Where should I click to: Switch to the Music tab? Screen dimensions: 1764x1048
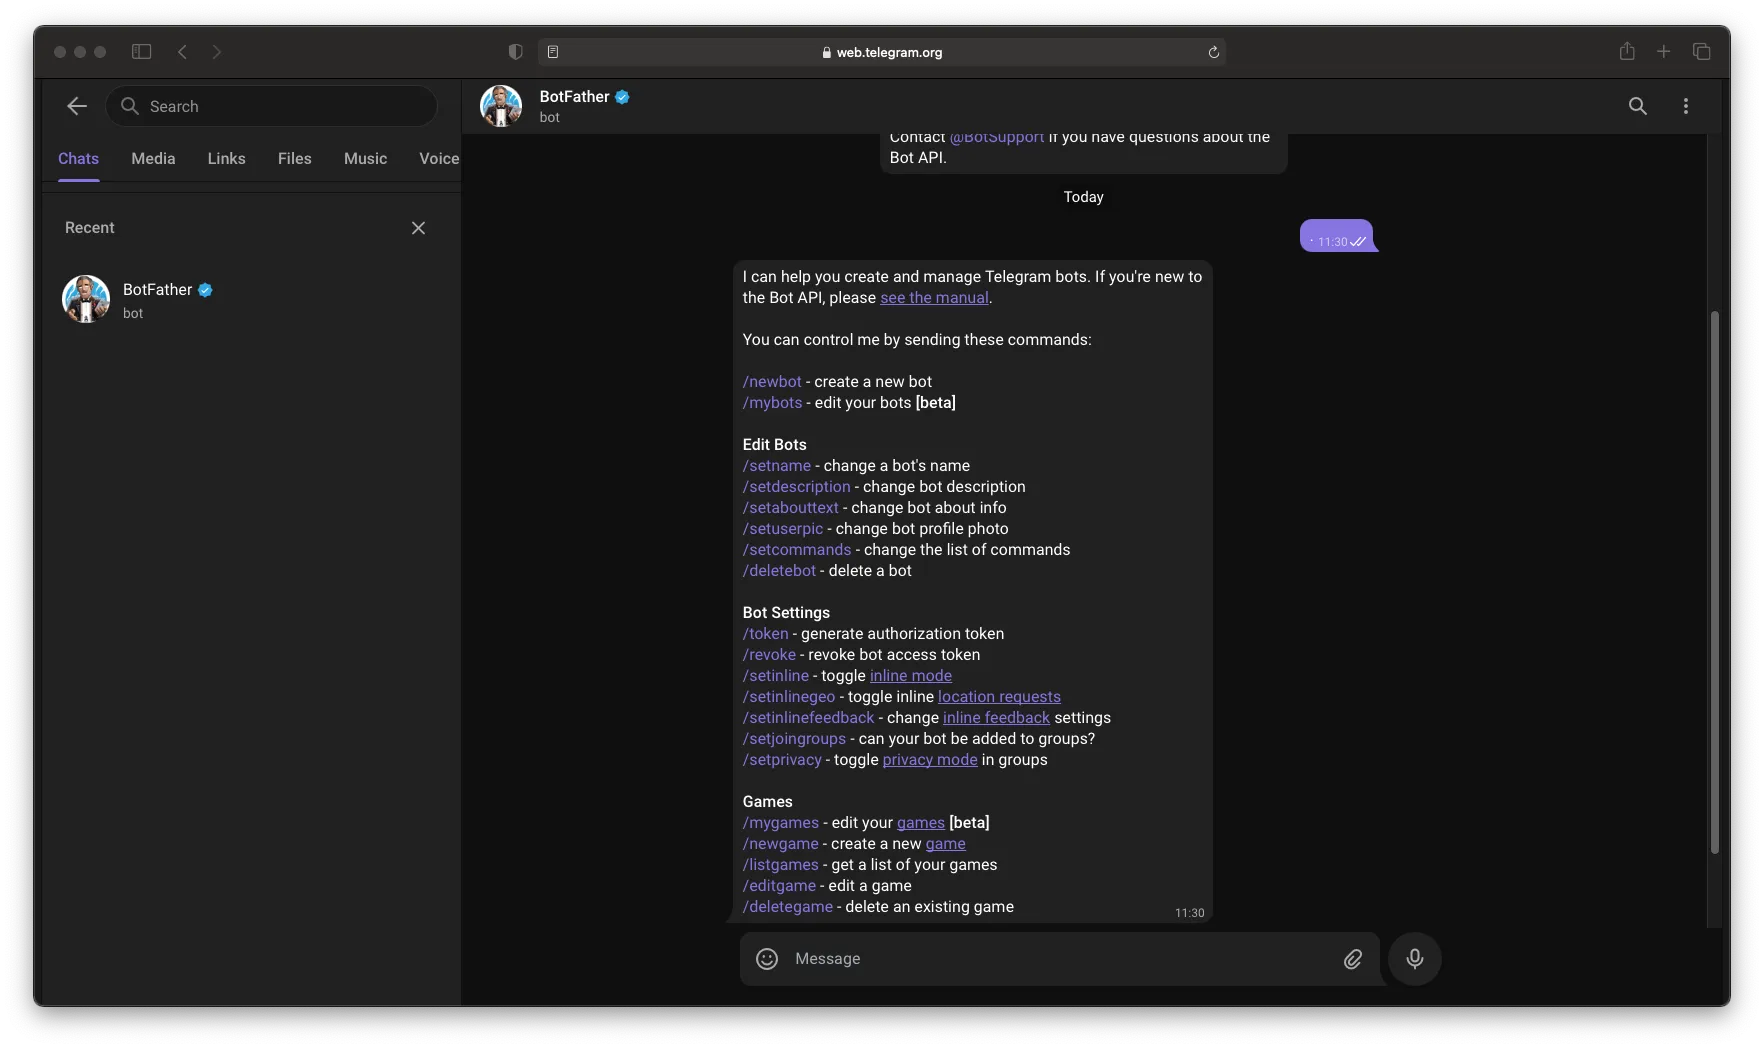coord(365,159)
